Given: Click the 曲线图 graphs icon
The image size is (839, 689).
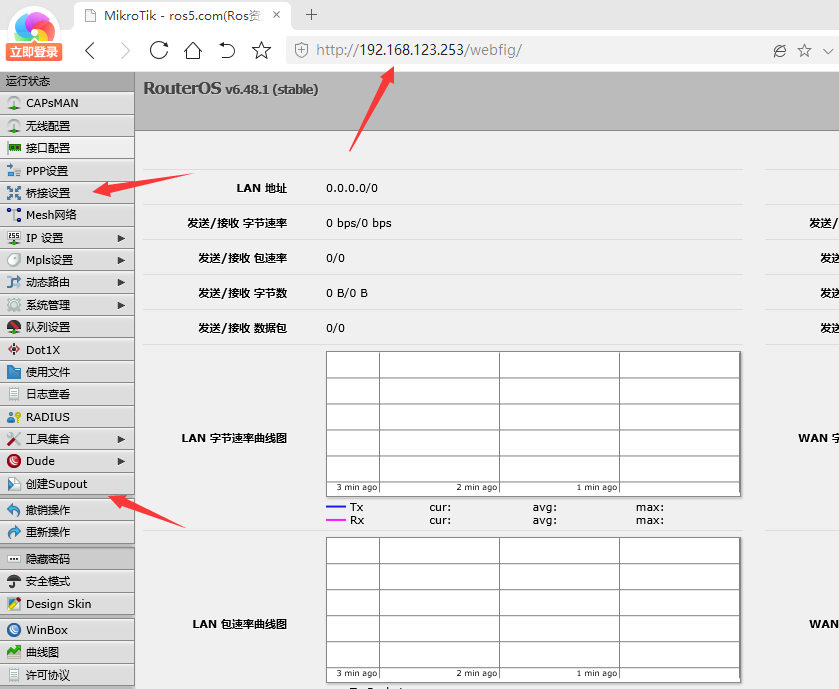Looking at the screenshot, I should (x=14, y=652).
